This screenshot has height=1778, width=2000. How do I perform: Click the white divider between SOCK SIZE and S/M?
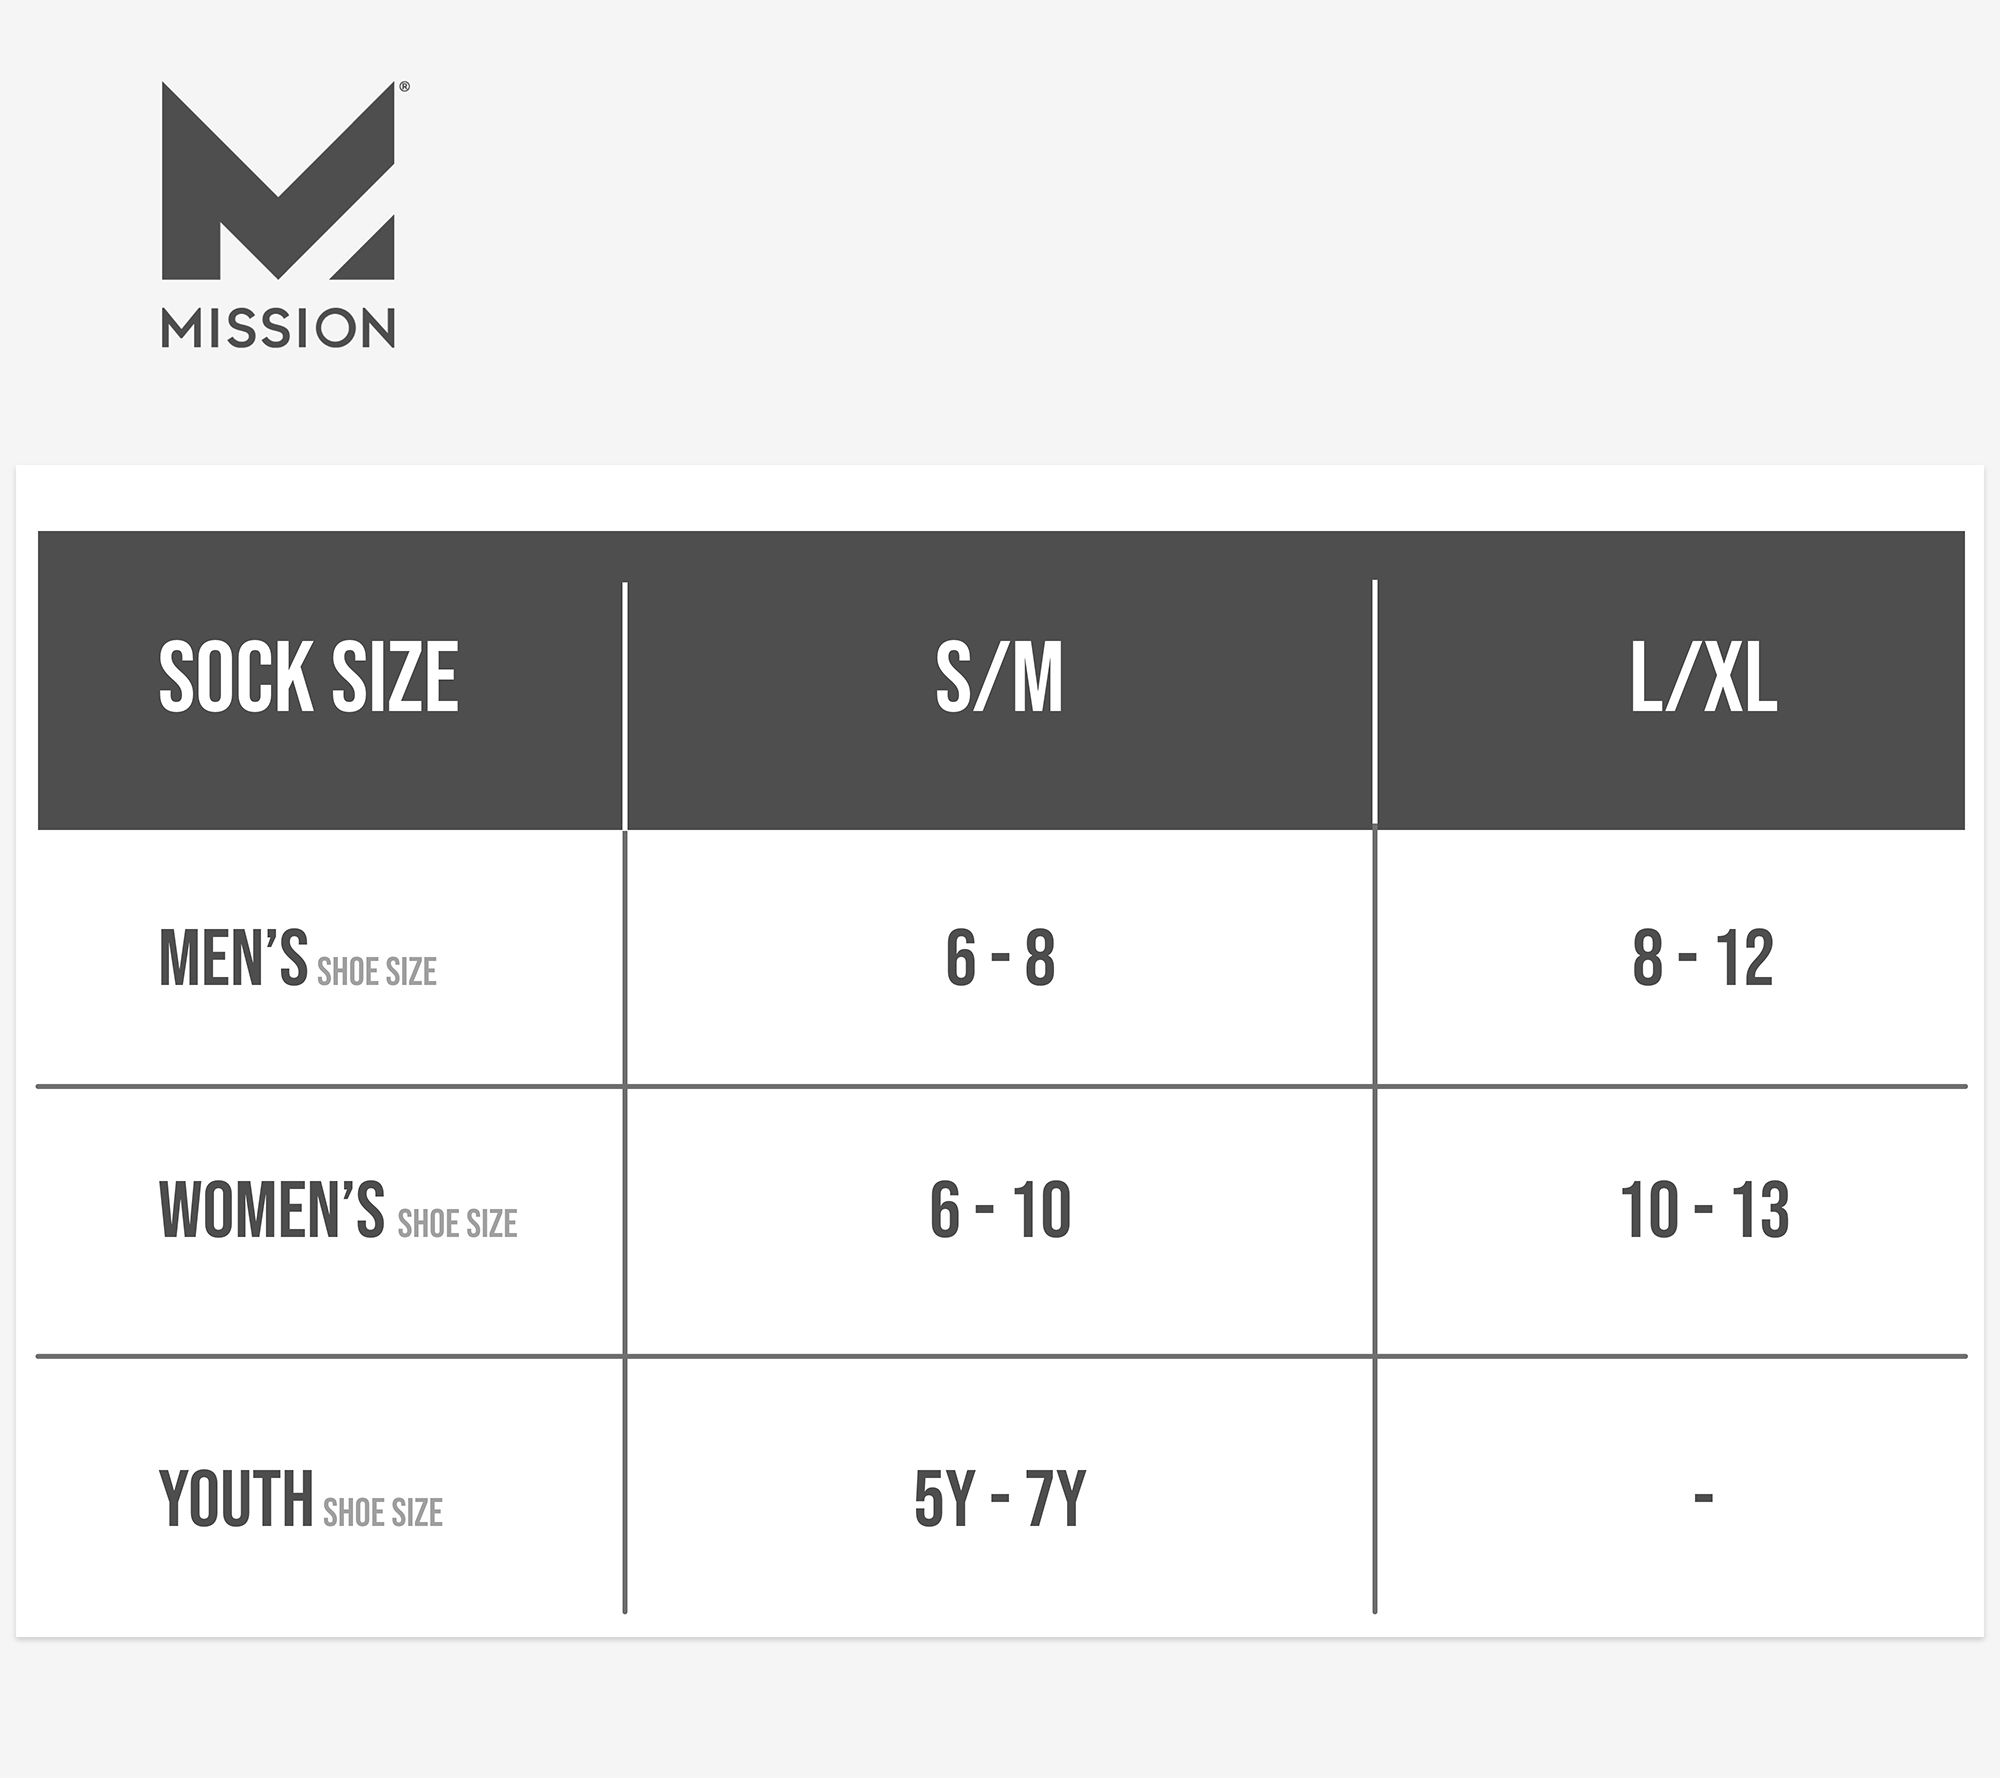pyautogui.click(x=625, y=705)
